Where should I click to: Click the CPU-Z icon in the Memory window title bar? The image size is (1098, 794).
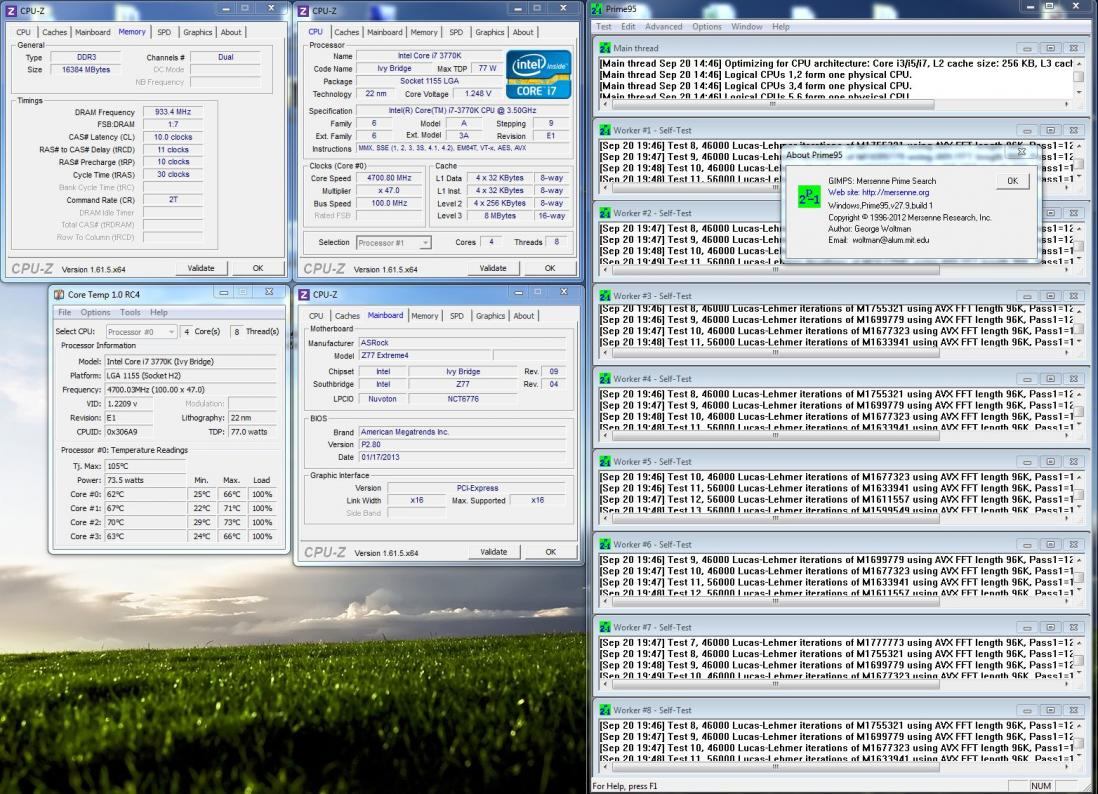(x=11, y=11)
